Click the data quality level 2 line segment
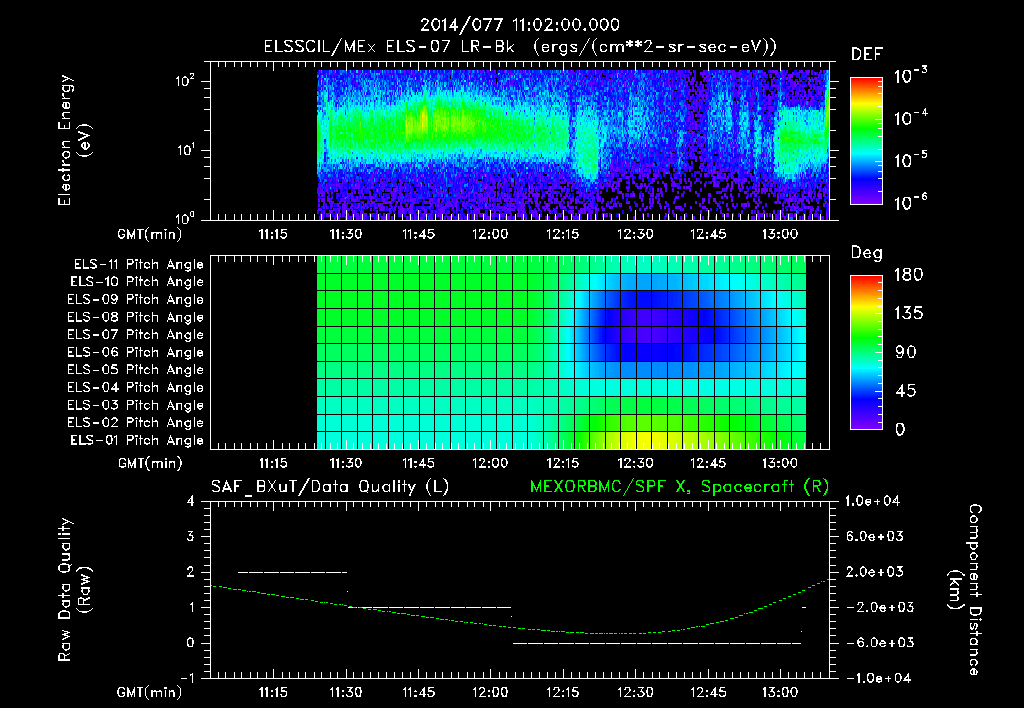 click(x=293, y=572)
